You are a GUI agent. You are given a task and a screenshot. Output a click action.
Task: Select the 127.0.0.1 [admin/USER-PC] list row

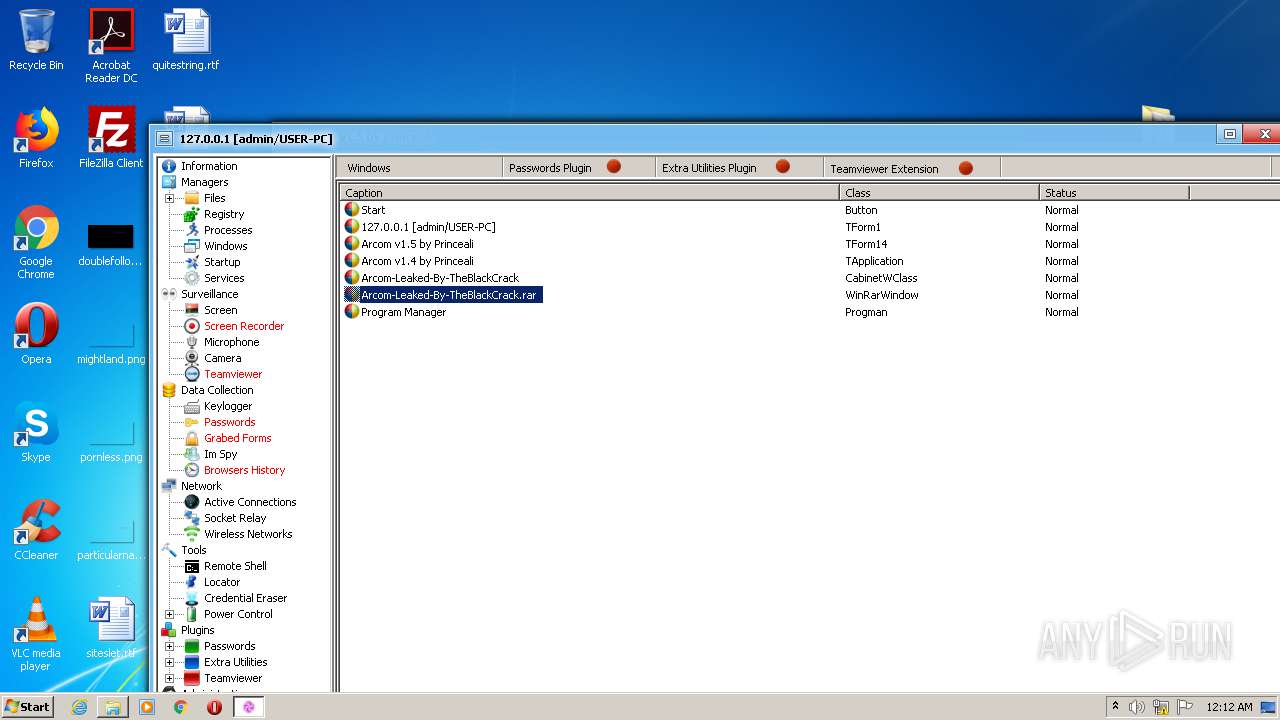coord(808,227)
